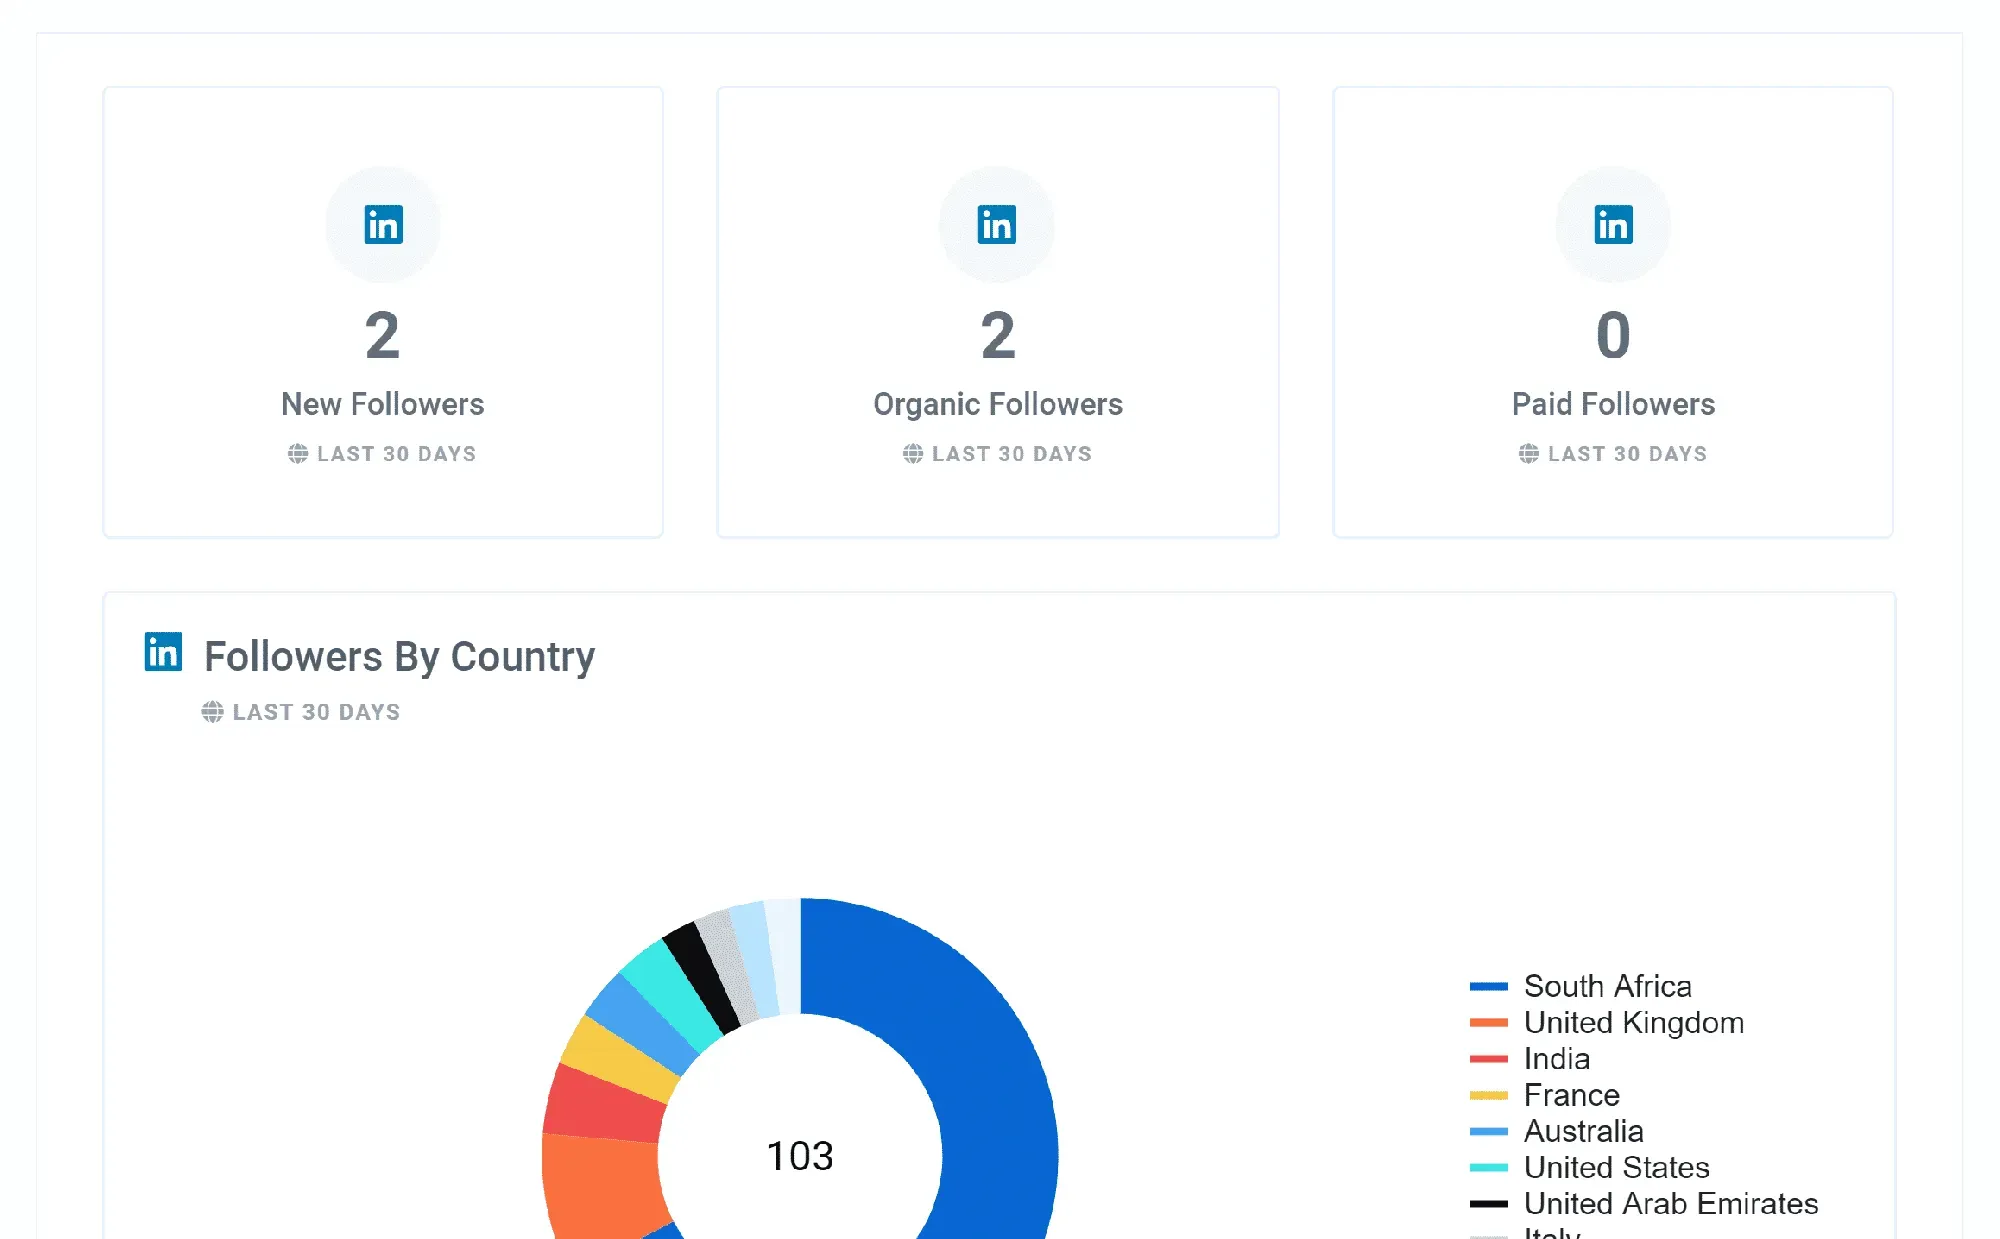The height and width of the screenshot is (1239, 2000).
Task: Click the New Followers count of 2
Action: click(x=383, y=335)
